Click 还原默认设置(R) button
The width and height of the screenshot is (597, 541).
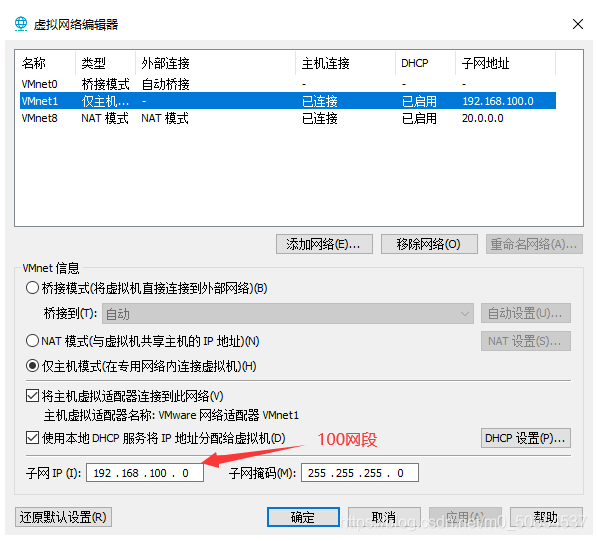pyautogui.click(x=63, y=517)
